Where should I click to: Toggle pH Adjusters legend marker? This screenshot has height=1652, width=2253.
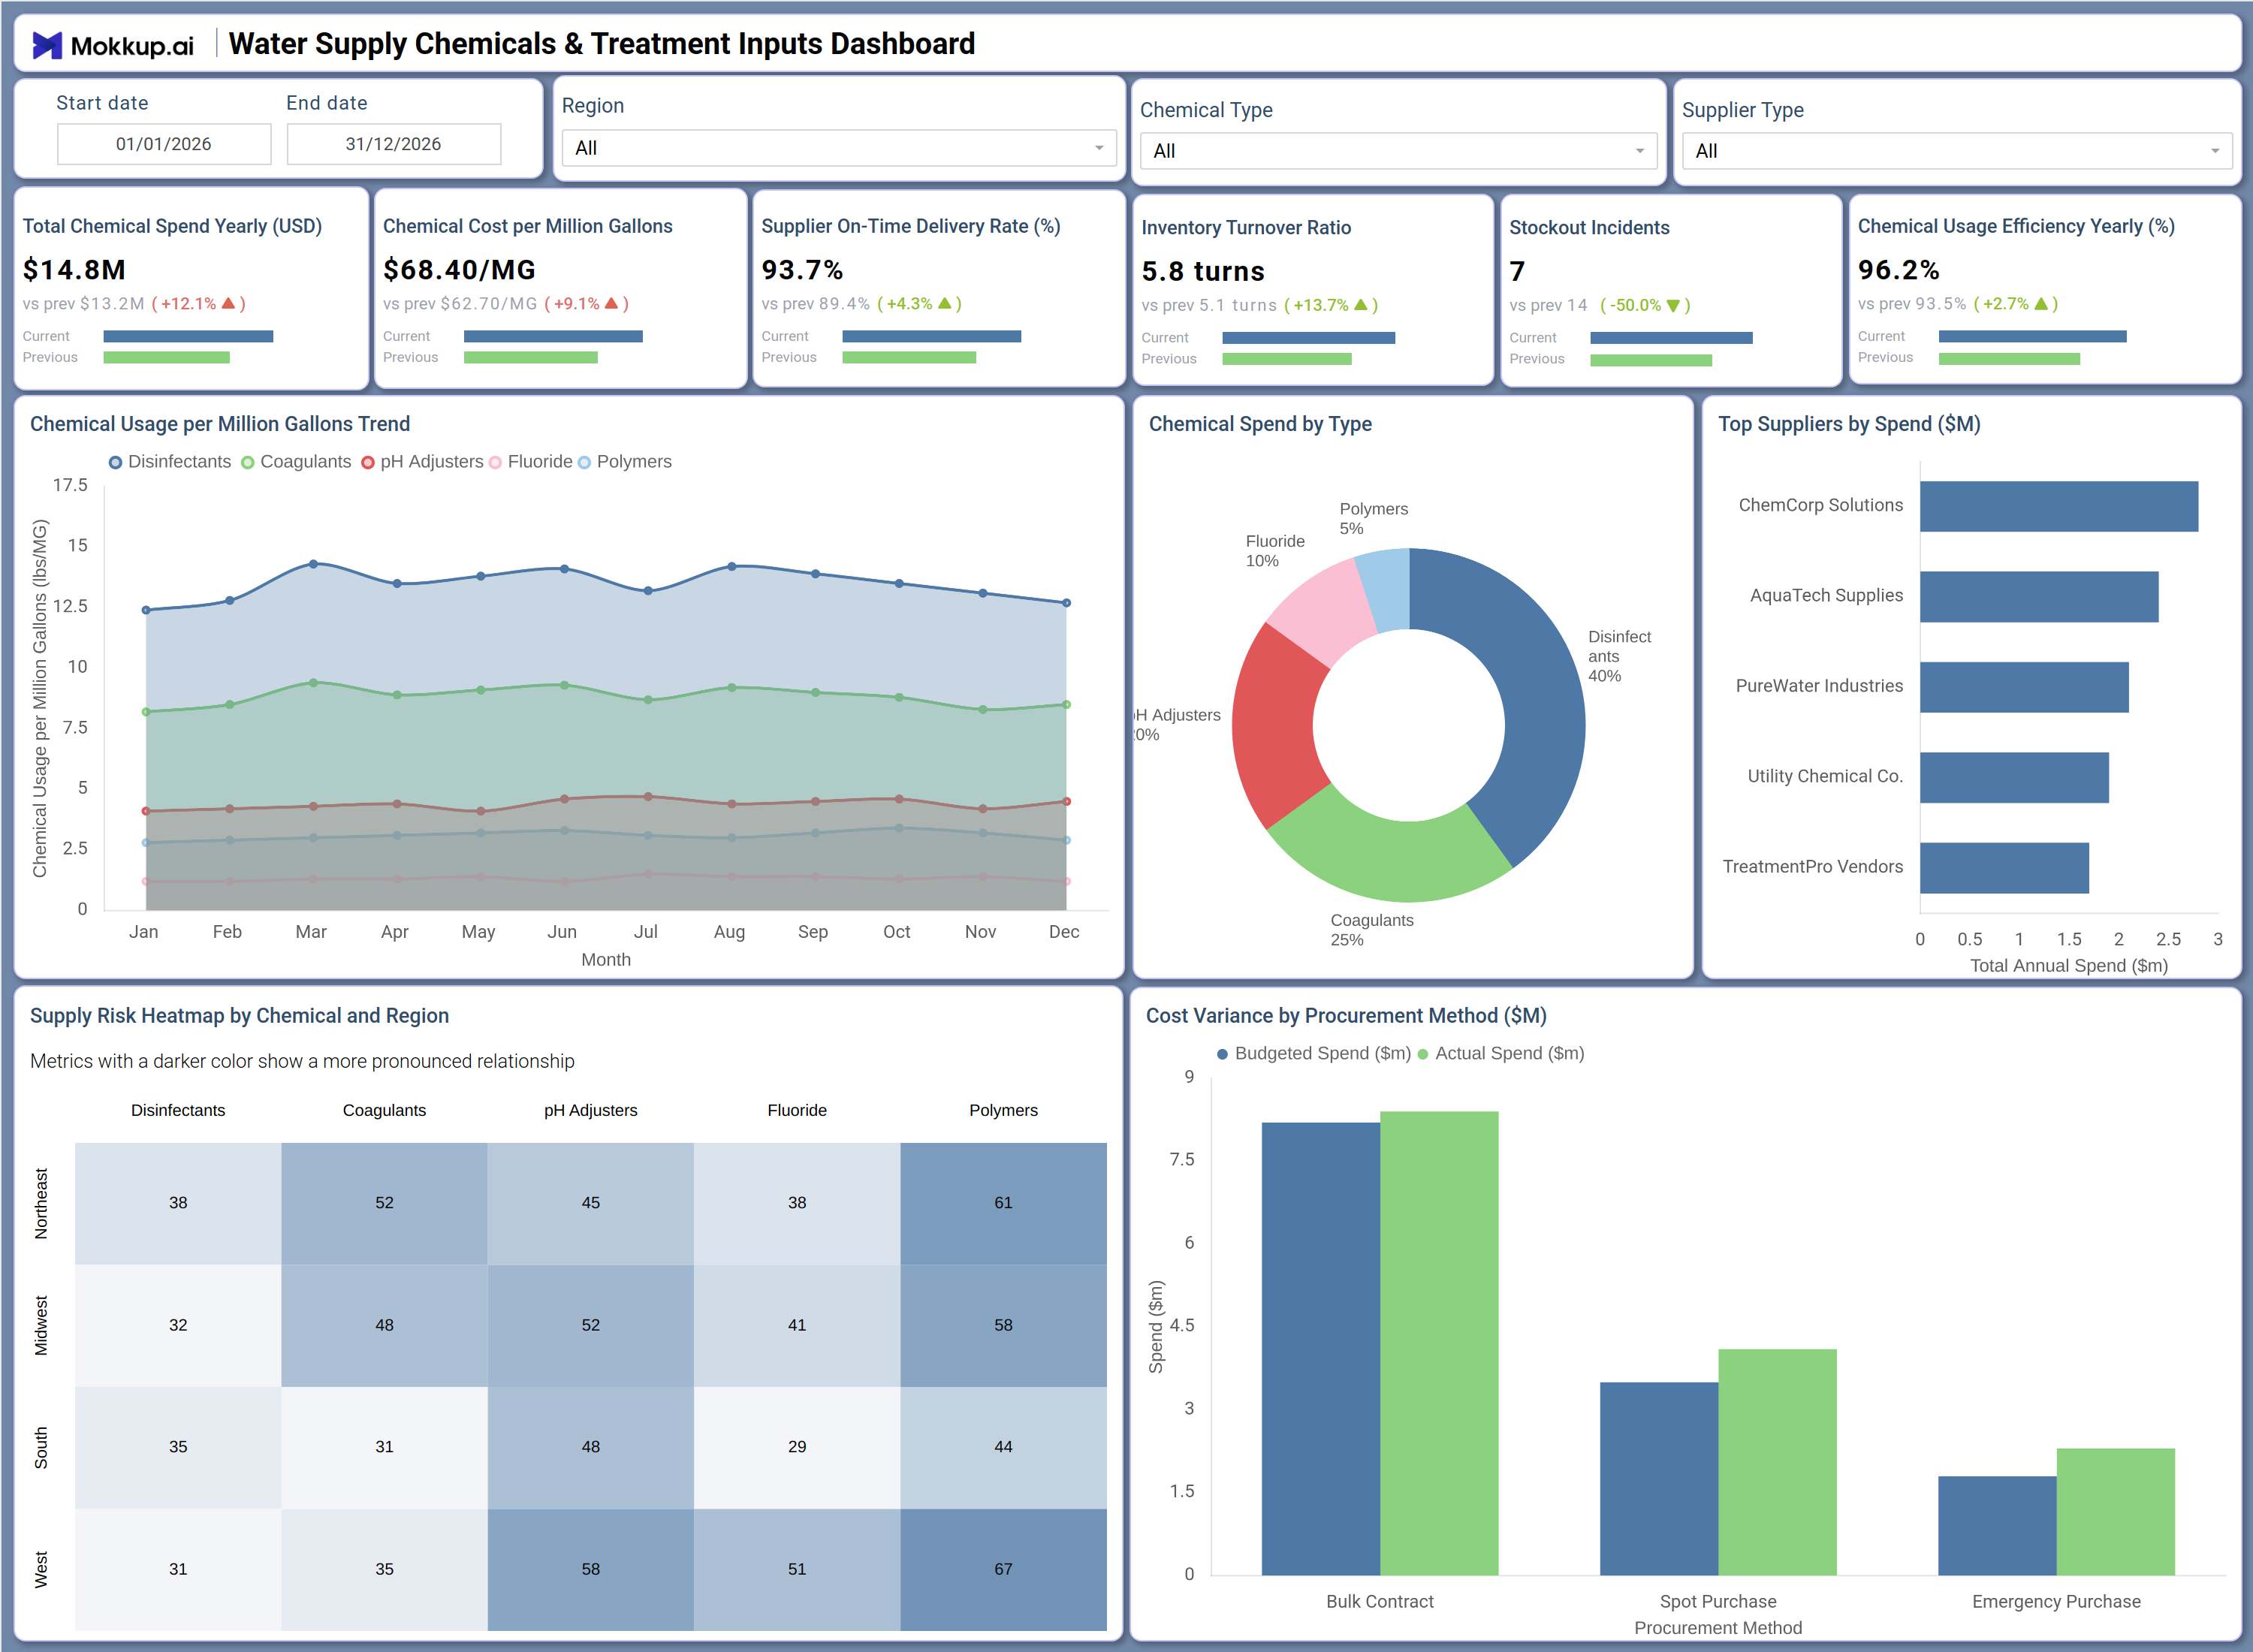pyautogui.click(x=368, y=462)
